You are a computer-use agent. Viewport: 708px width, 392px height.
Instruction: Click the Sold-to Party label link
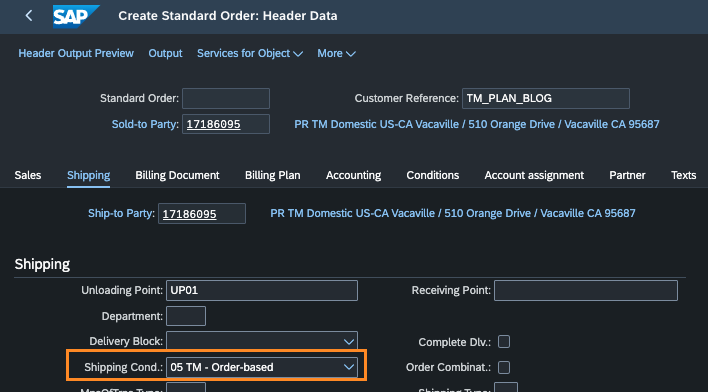point(145,124)
